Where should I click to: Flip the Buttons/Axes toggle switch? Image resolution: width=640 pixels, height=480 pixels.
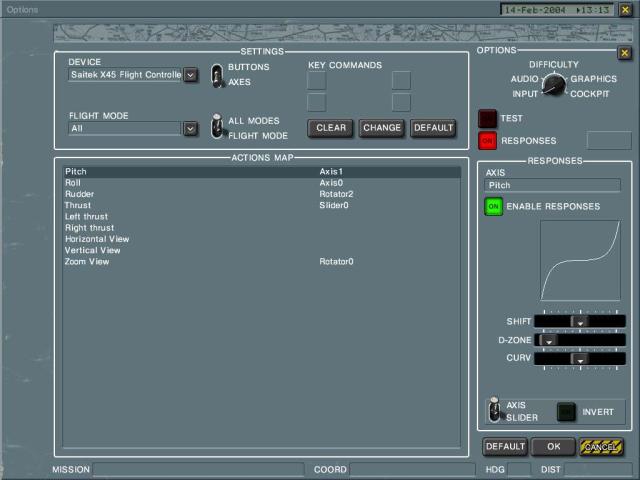tap(218, 75)
